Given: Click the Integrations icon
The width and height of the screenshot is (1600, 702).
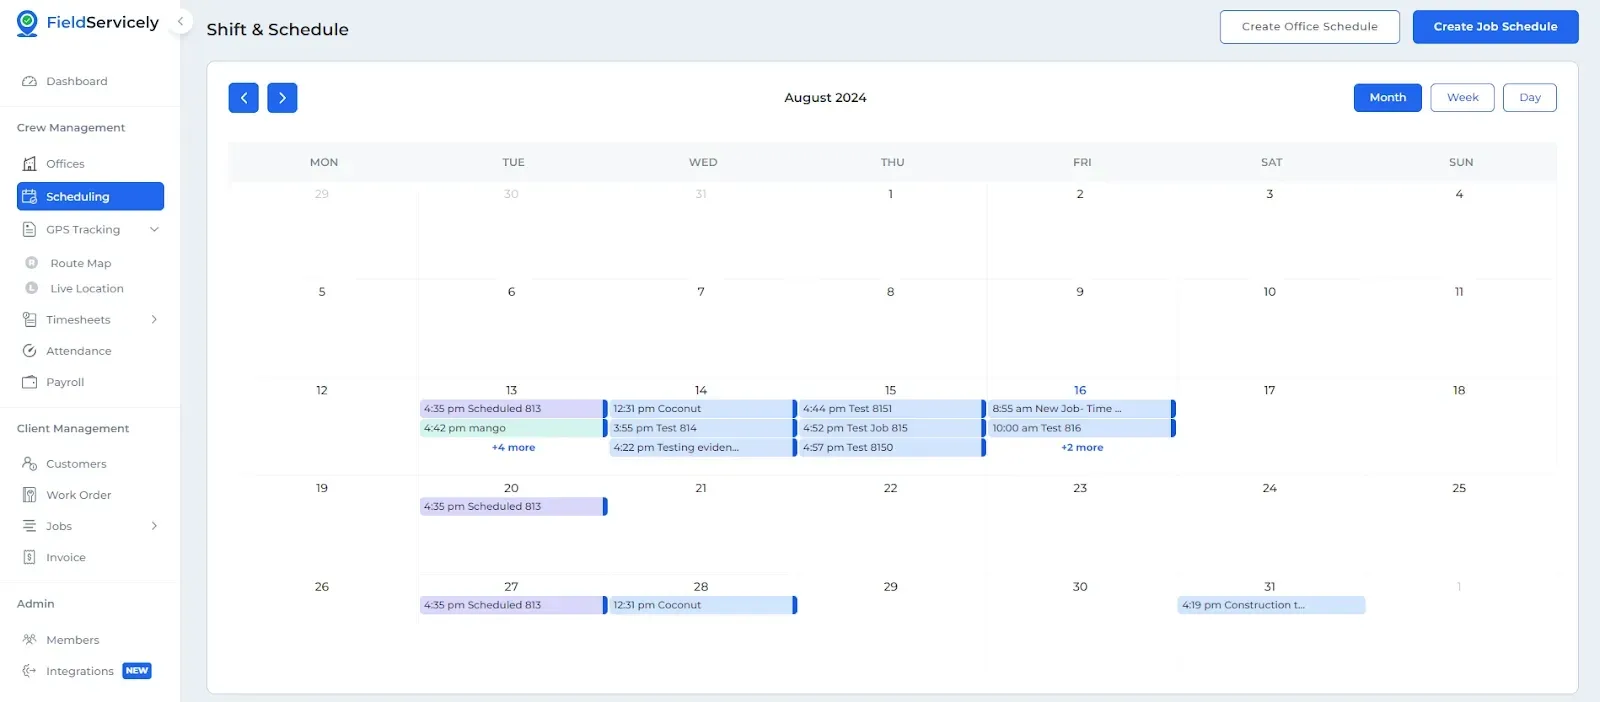Looking at the screenshot, I should (30, 671).
